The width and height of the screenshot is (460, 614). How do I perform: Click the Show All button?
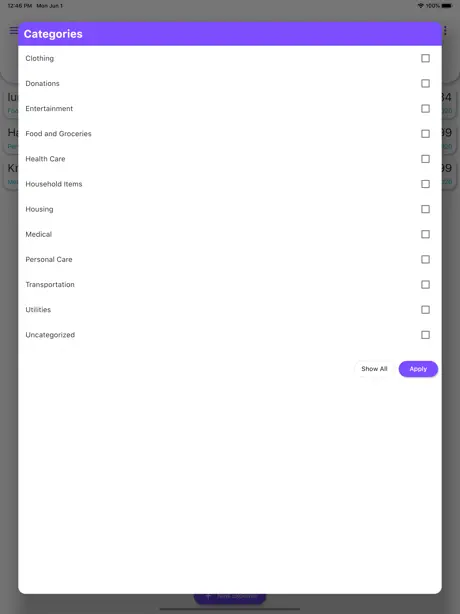point(374,369)
